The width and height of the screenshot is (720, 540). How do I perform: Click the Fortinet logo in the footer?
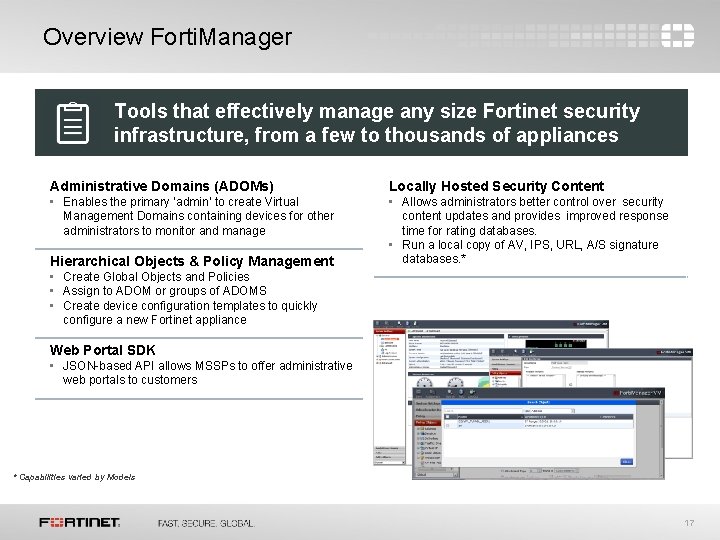[x=79, y=523]
